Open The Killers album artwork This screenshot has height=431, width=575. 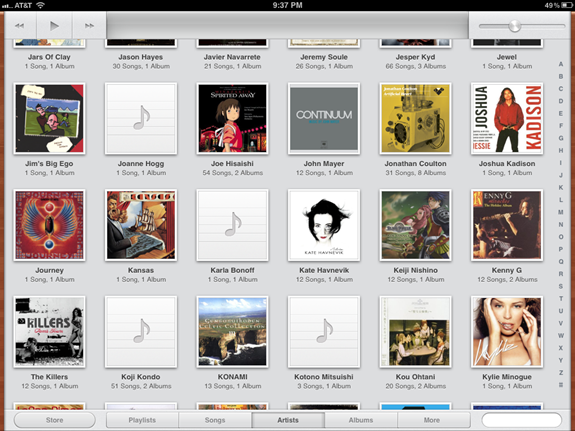click(49, 332)
